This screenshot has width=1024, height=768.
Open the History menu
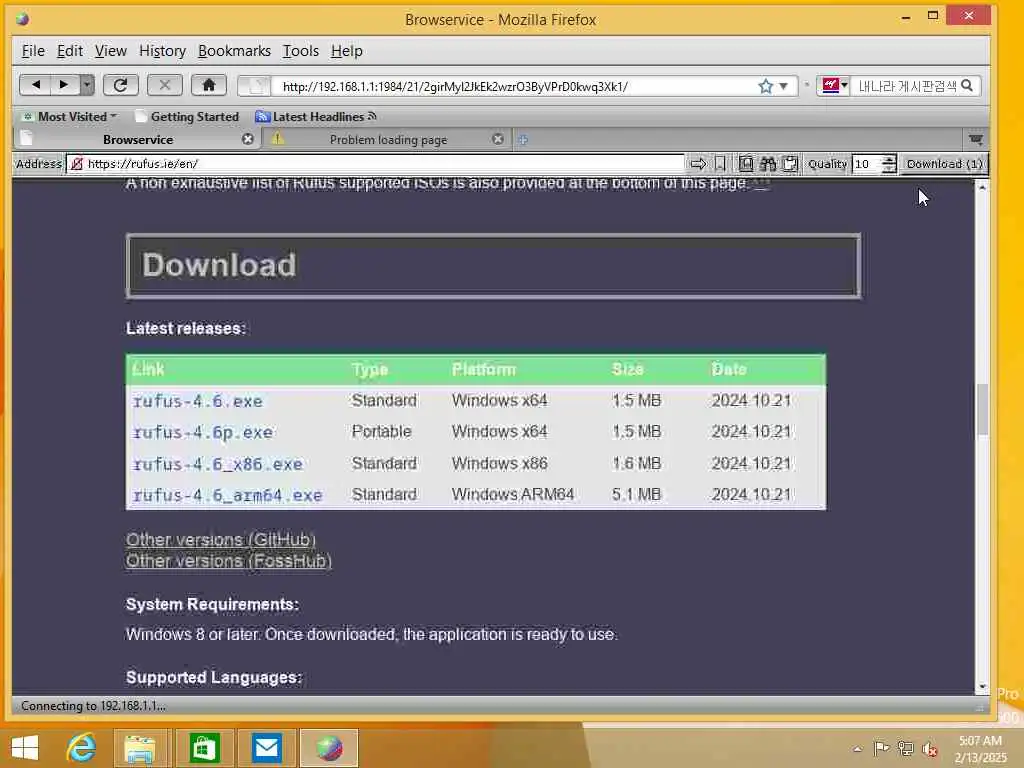(162, 51)
